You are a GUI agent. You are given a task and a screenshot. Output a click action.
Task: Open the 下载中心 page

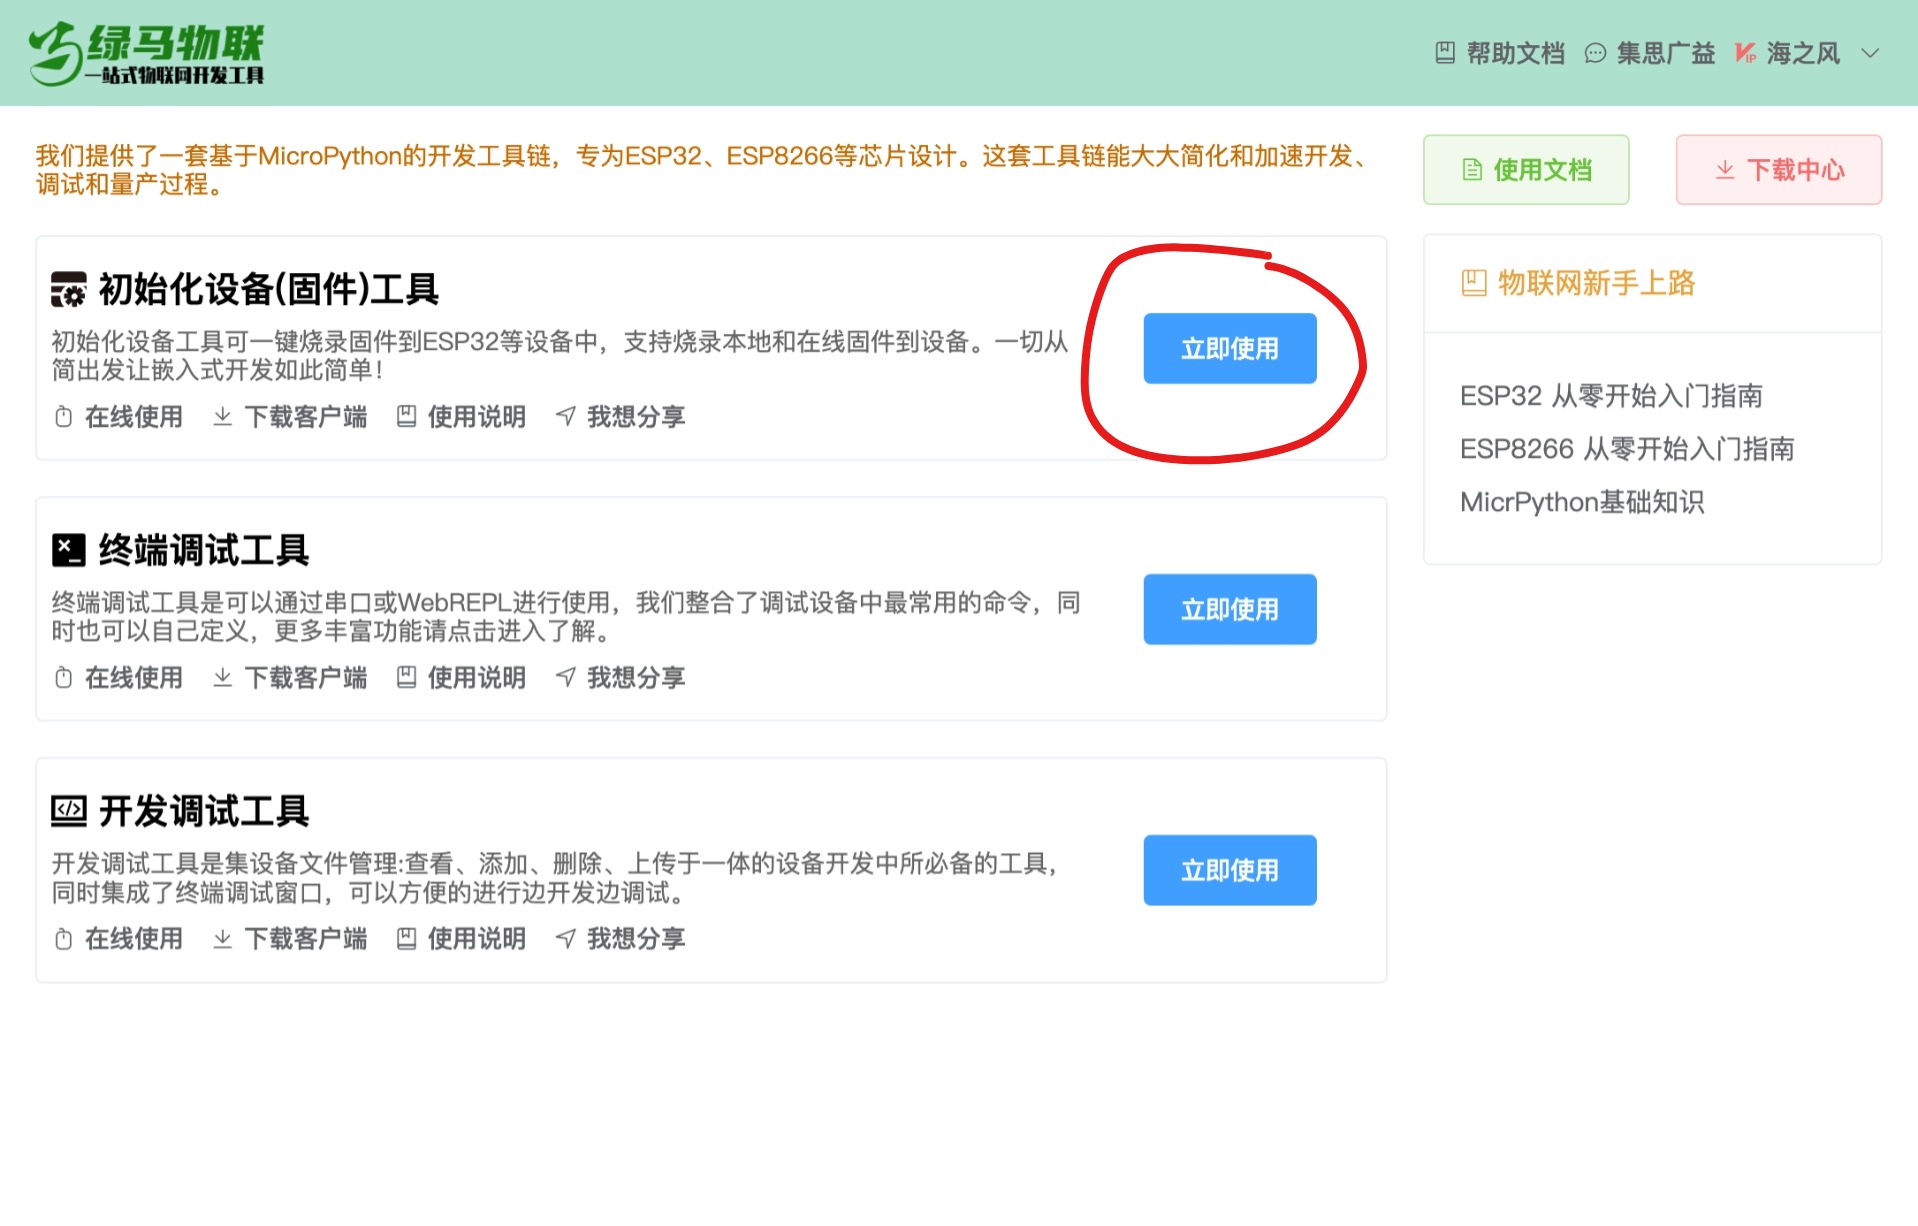click(1778, 169)
